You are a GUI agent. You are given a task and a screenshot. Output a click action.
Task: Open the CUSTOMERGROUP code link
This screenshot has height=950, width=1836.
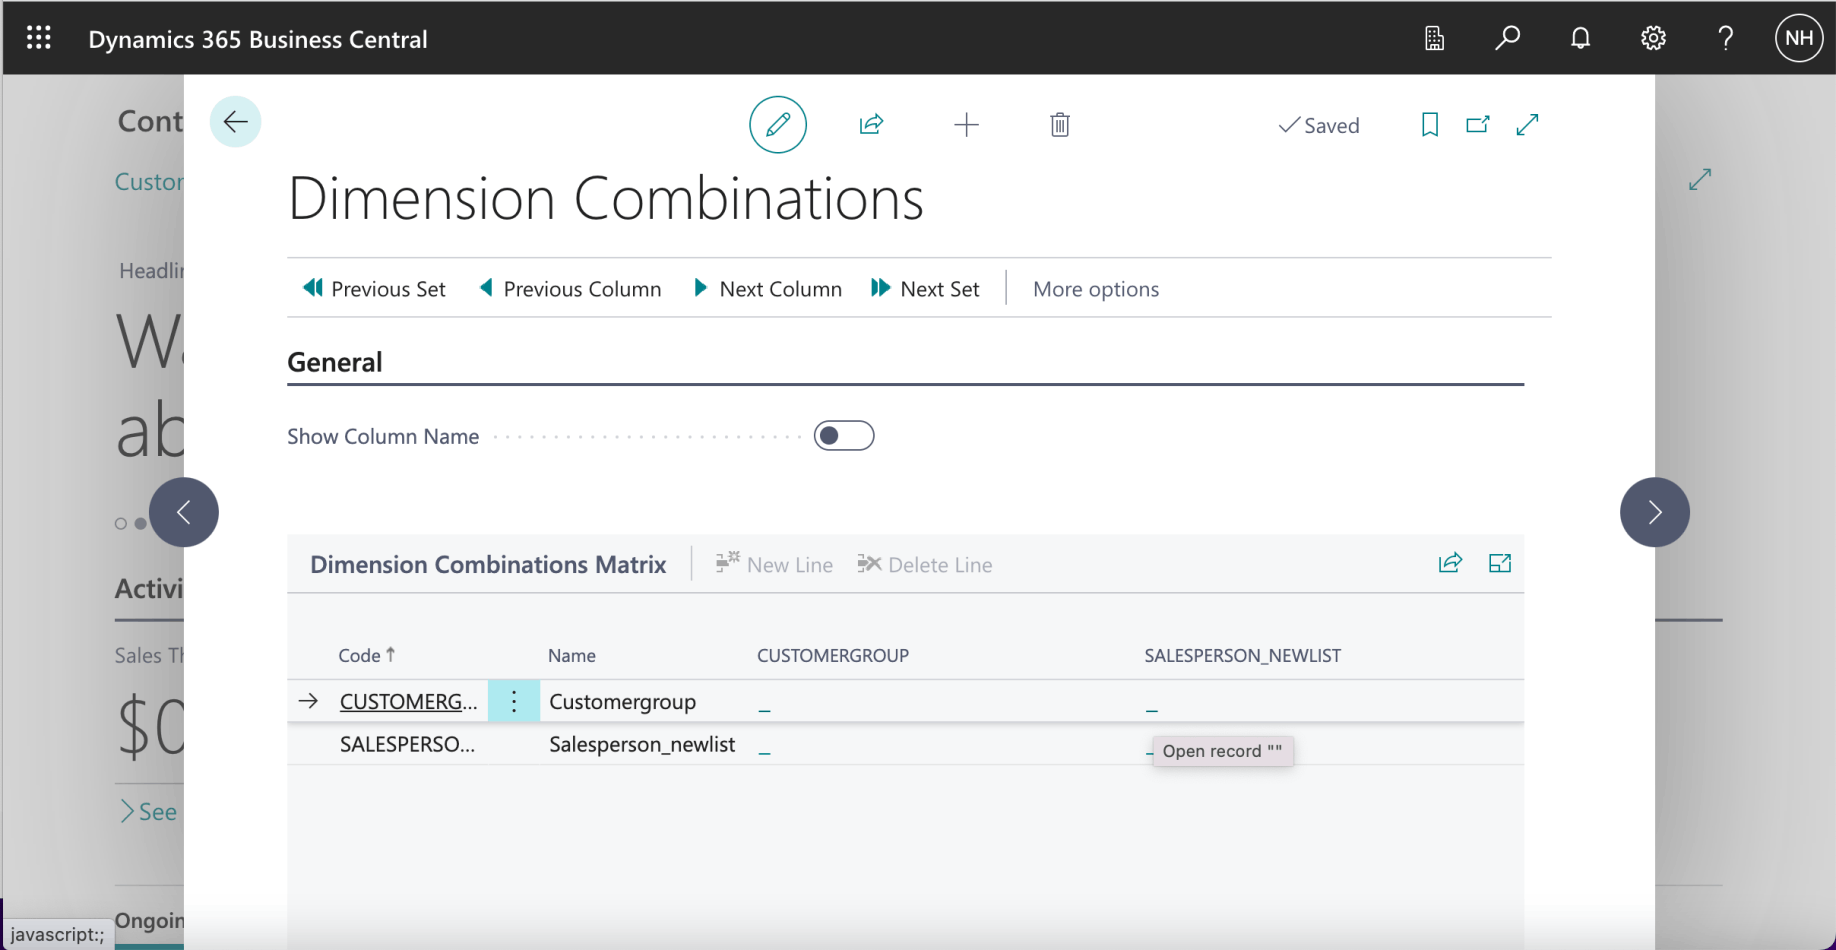point(408,701)
